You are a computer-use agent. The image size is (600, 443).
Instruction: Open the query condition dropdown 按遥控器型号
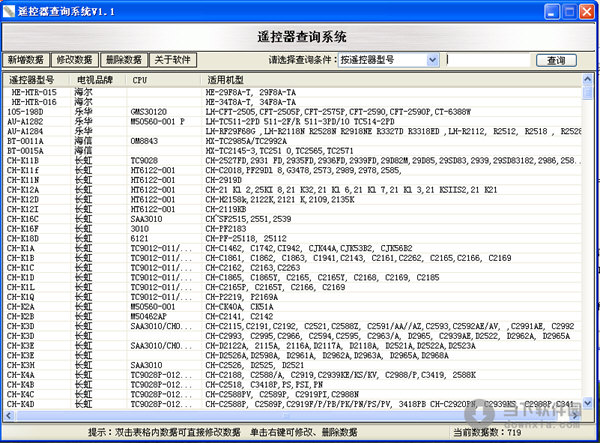[388, 60]
